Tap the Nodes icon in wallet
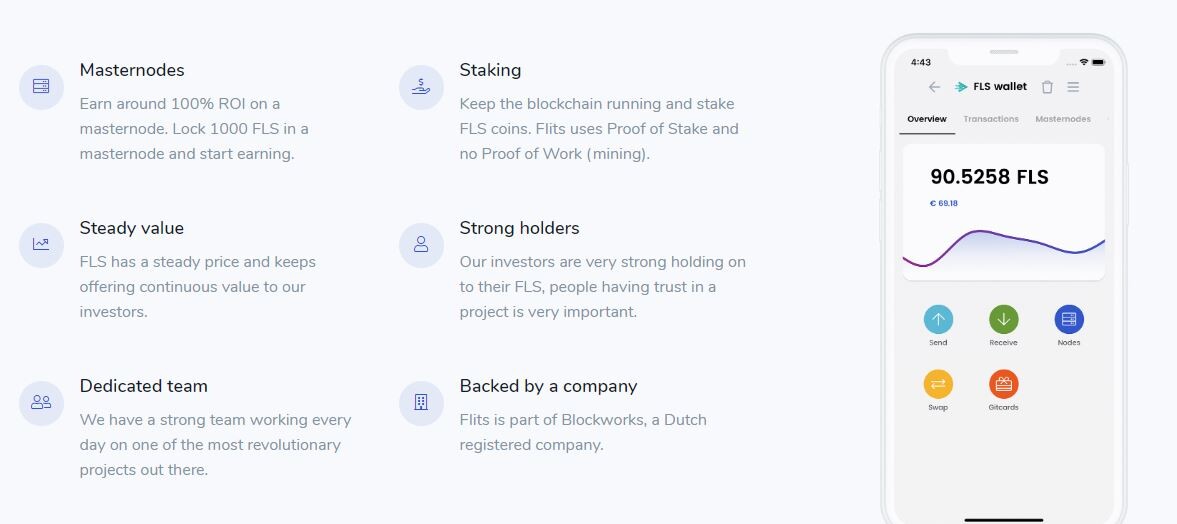The image size is (1177, 524). click(1069, 319)
